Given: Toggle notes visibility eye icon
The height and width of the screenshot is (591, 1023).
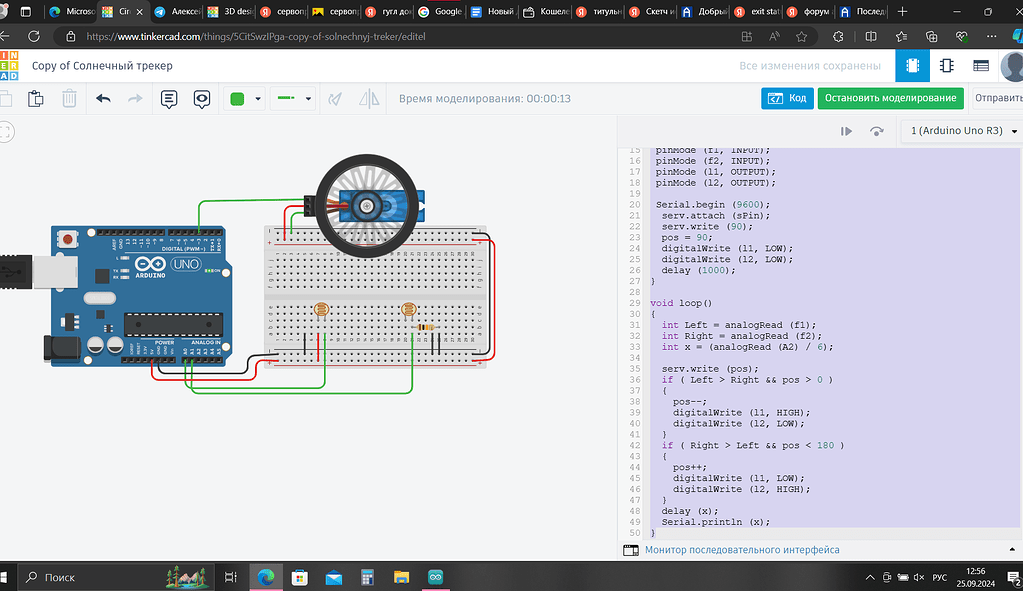Looking at the screenshot, I should (x=202, y=99).
